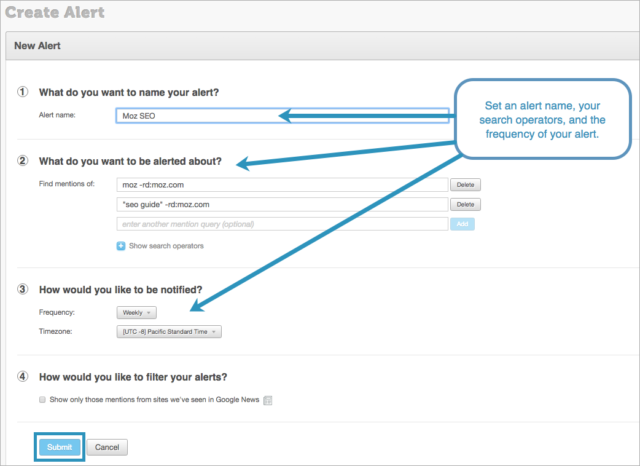
Task: Expand the Show search operators link
Action: coord(166,245)
